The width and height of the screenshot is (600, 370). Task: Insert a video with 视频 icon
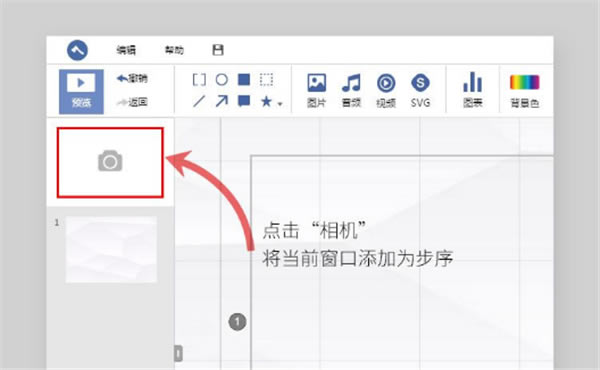coord(386,90)
